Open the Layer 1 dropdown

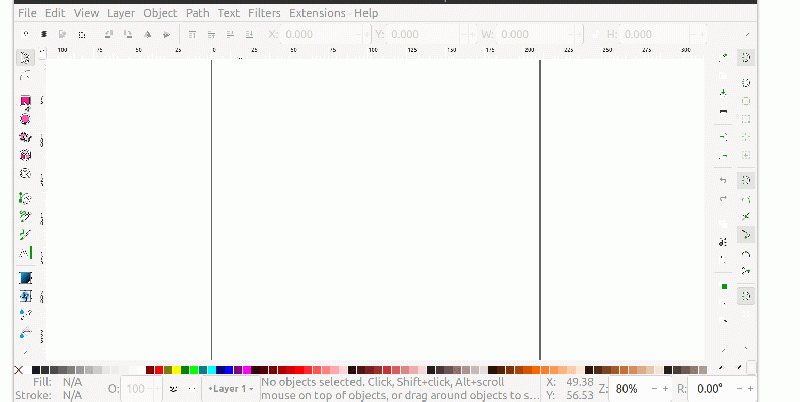231,388
